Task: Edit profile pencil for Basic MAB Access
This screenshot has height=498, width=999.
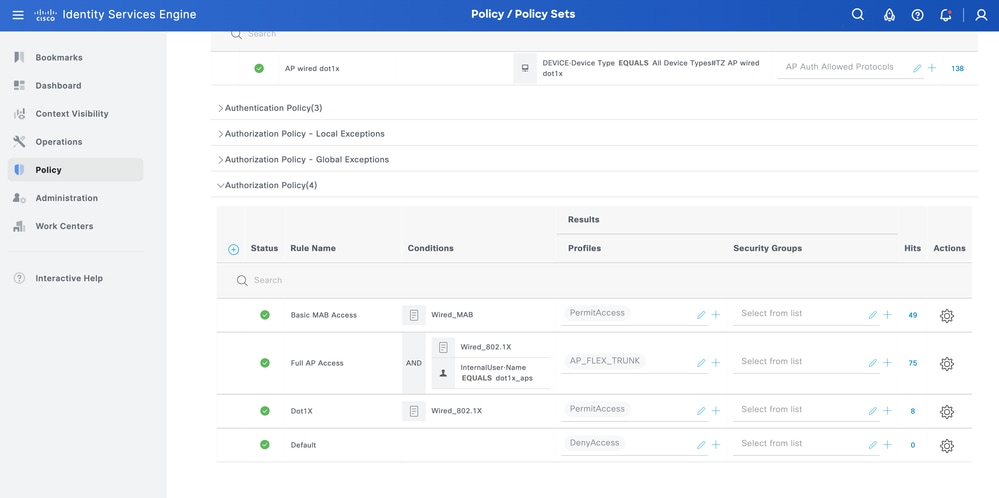Action: 701,315
